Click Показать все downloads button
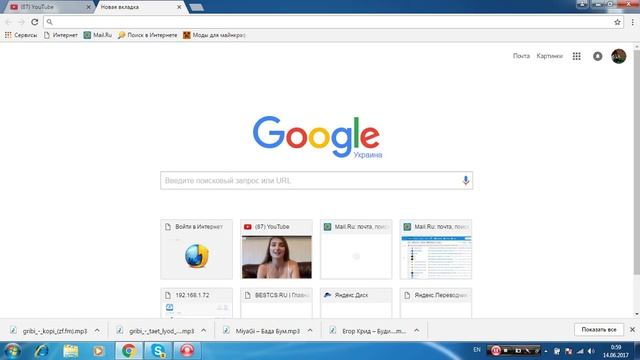Viewport: 640px width, 360px height. point(599,329)
